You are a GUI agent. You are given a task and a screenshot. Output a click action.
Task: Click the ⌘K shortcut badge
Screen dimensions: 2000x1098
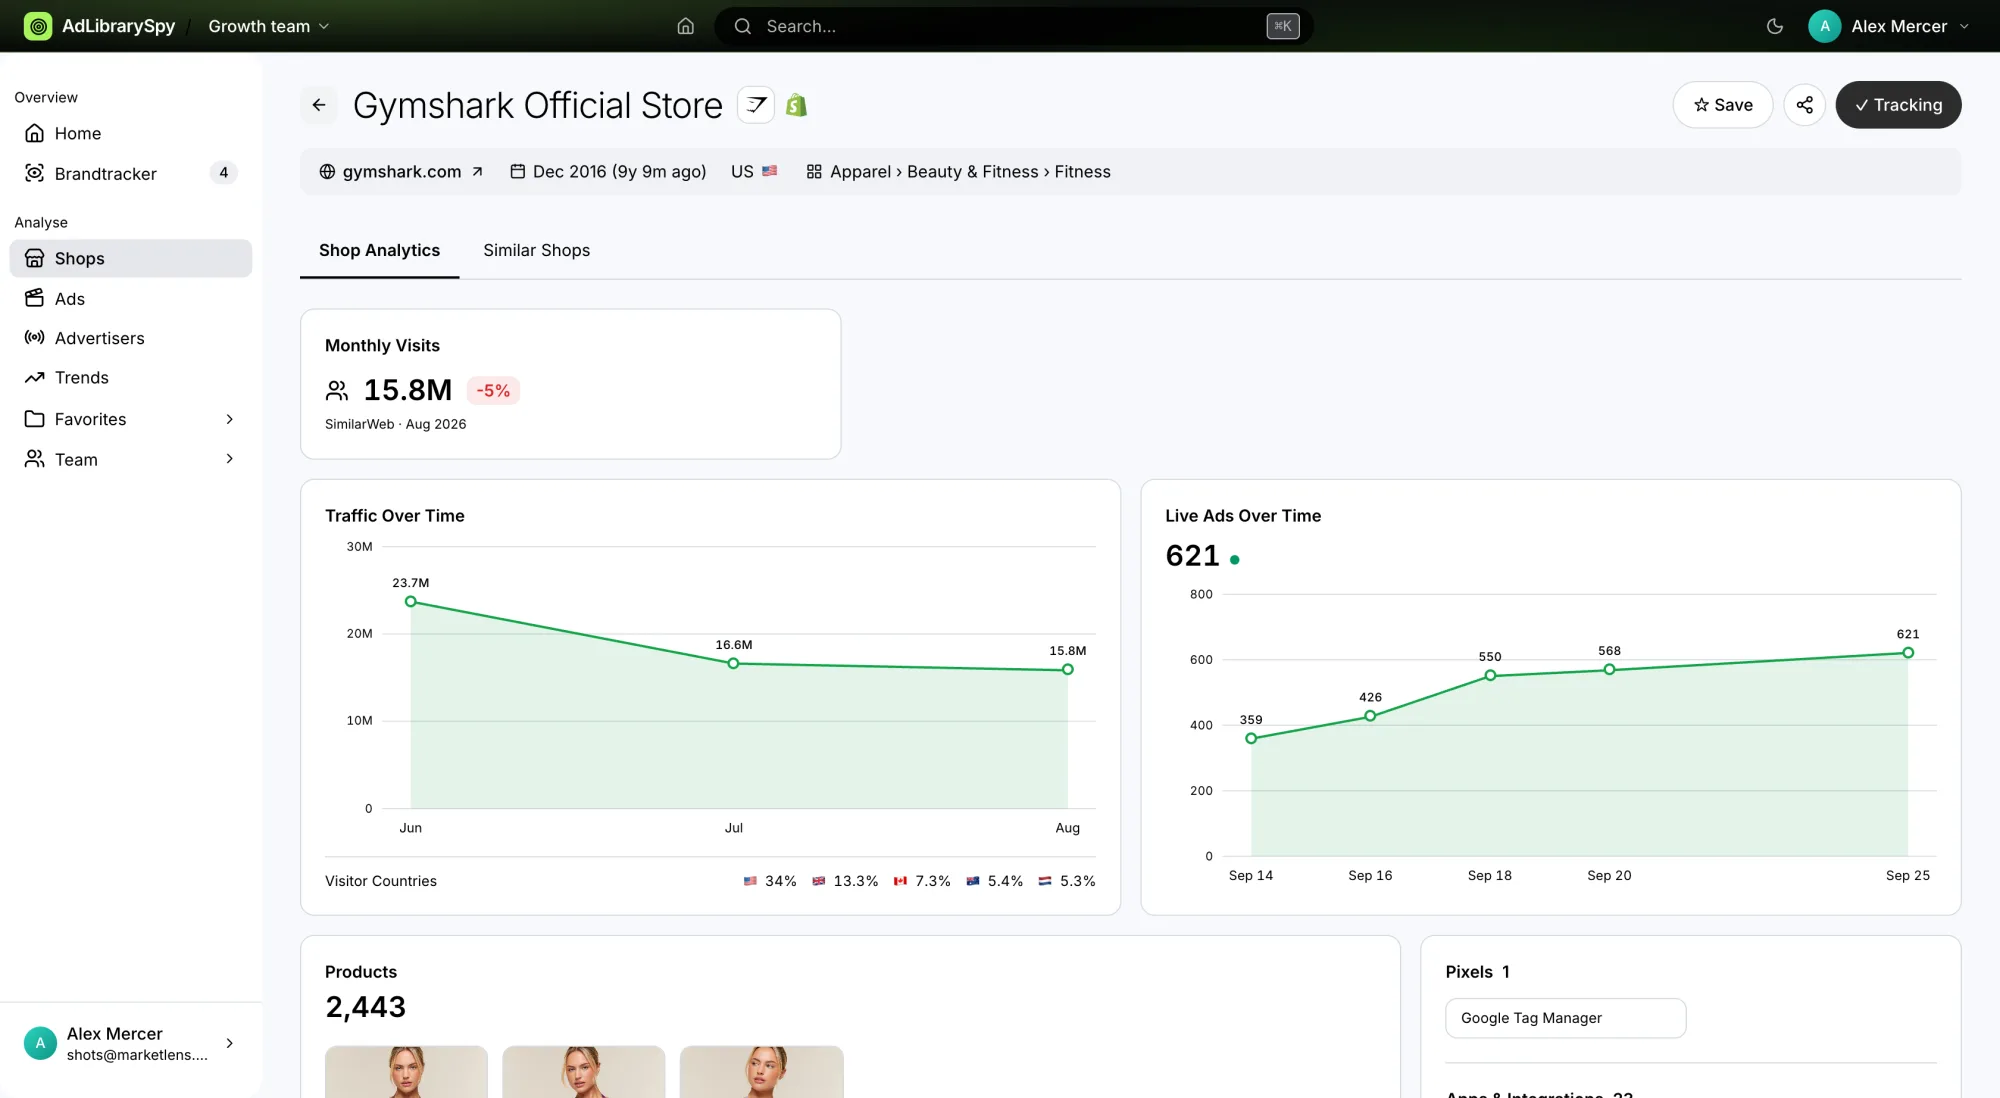pos(1282,26)
